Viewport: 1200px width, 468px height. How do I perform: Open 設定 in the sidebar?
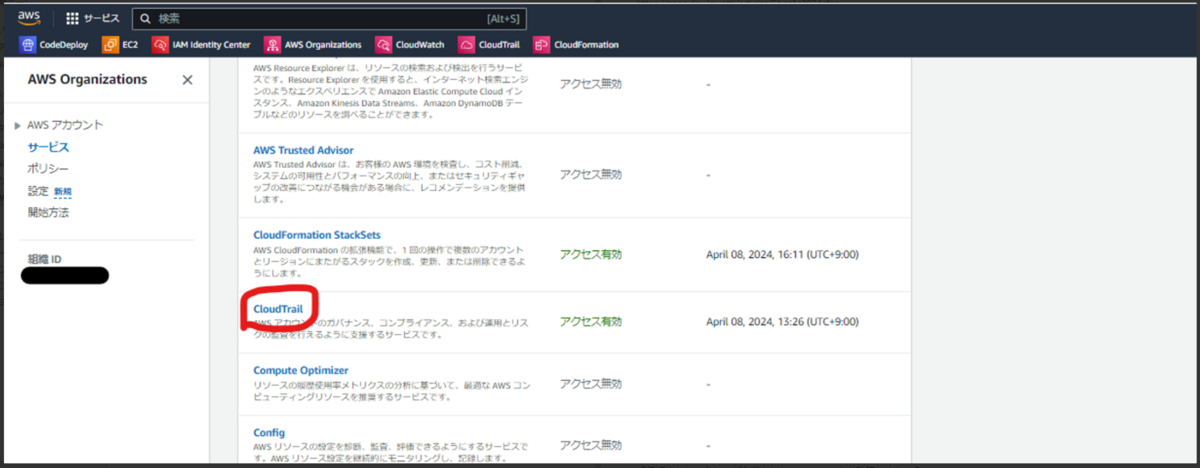coord(38,191)
